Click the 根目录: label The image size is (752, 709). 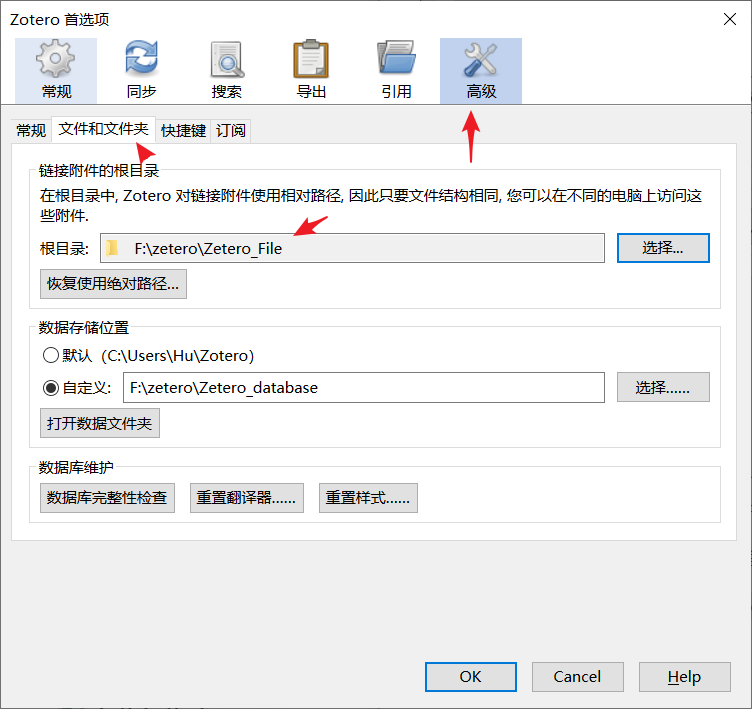tap(64, 248)
